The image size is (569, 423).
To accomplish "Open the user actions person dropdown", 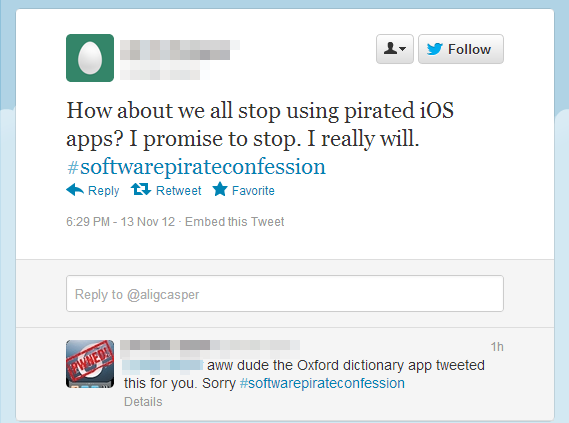I will pyautogui.click(x=394, y=49).
